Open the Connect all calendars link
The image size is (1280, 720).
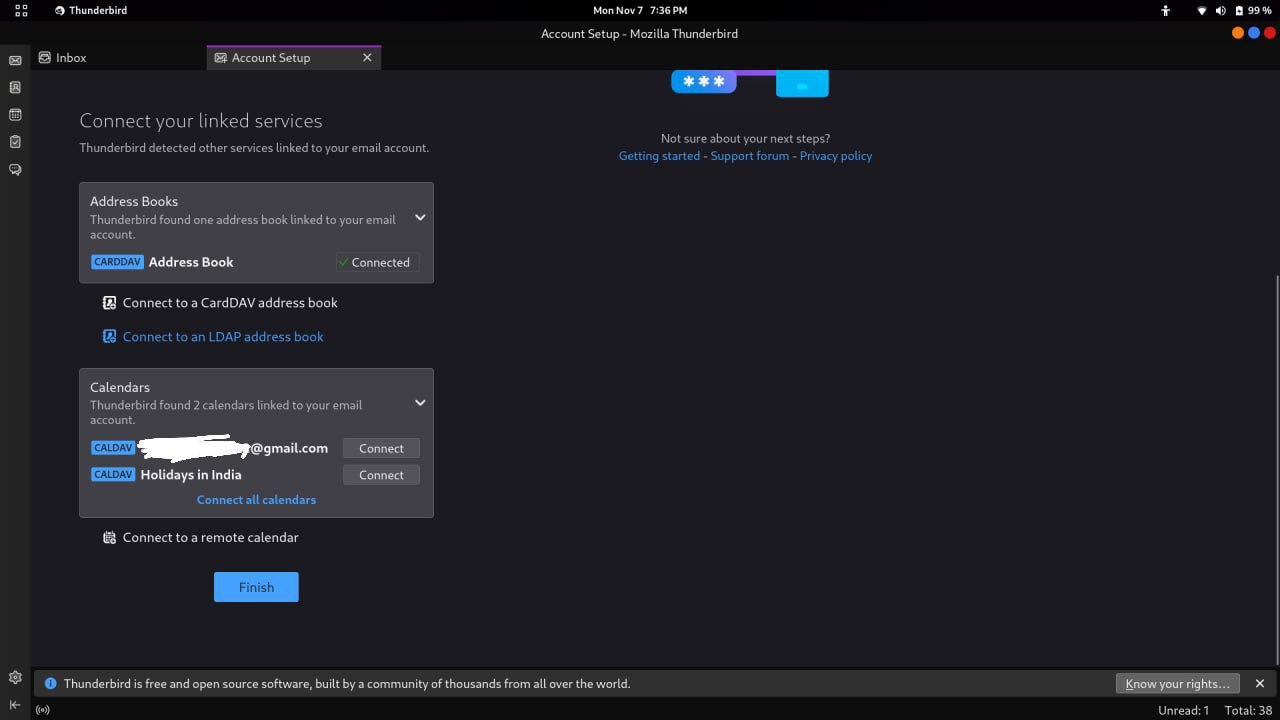pos(256,499)
